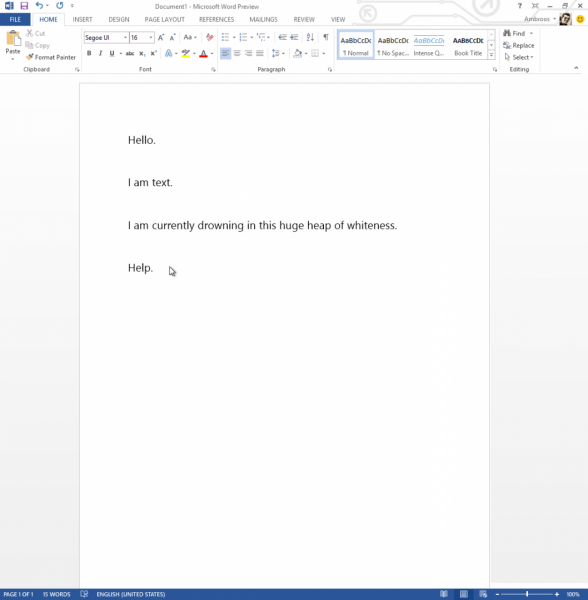The image size is (588, 600).
Task: Apply the Intense Quote style
Action: click(x=429, y=46)
